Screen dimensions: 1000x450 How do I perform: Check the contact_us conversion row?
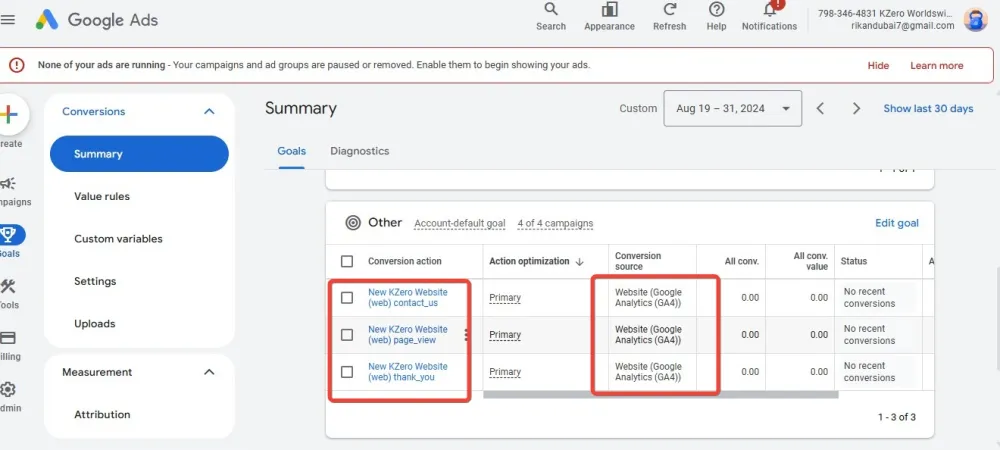(347, 298)
